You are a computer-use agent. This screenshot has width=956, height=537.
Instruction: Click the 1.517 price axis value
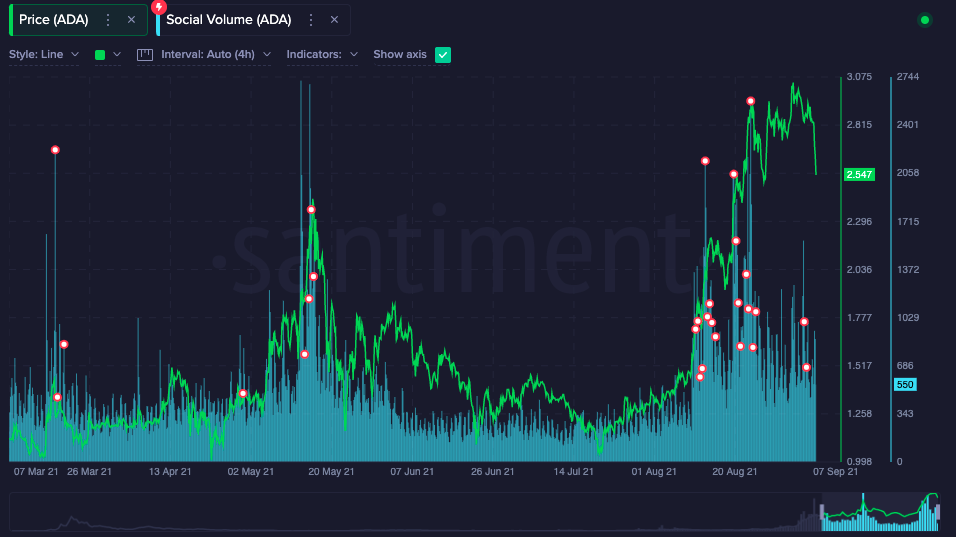pos(859,366)
